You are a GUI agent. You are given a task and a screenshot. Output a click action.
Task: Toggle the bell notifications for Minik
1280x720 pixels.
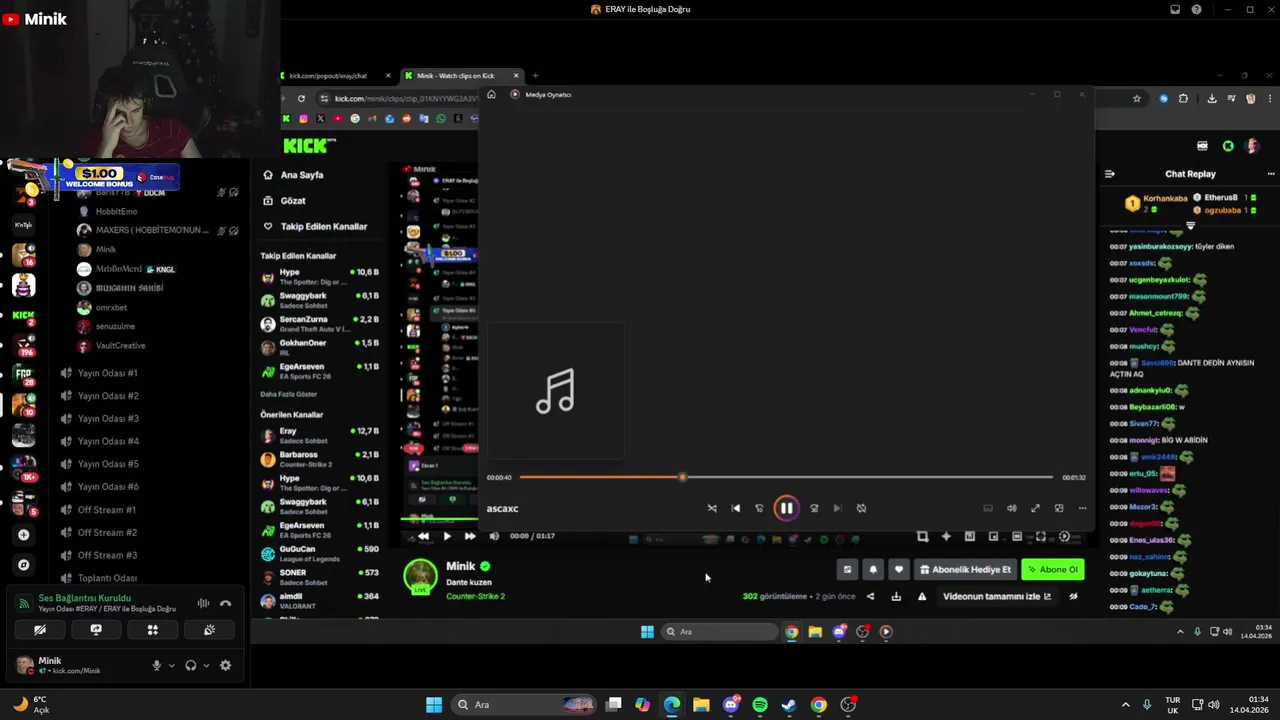click(873, 569)
